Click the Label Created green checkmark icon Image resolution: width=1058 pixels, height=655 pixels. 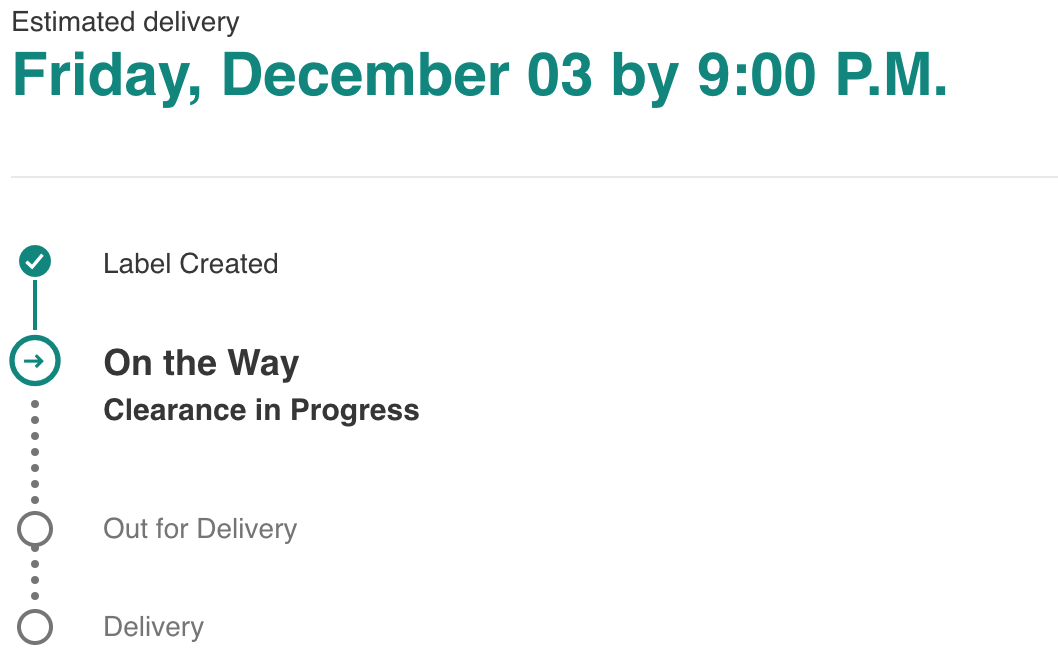(x=35, y=263)
